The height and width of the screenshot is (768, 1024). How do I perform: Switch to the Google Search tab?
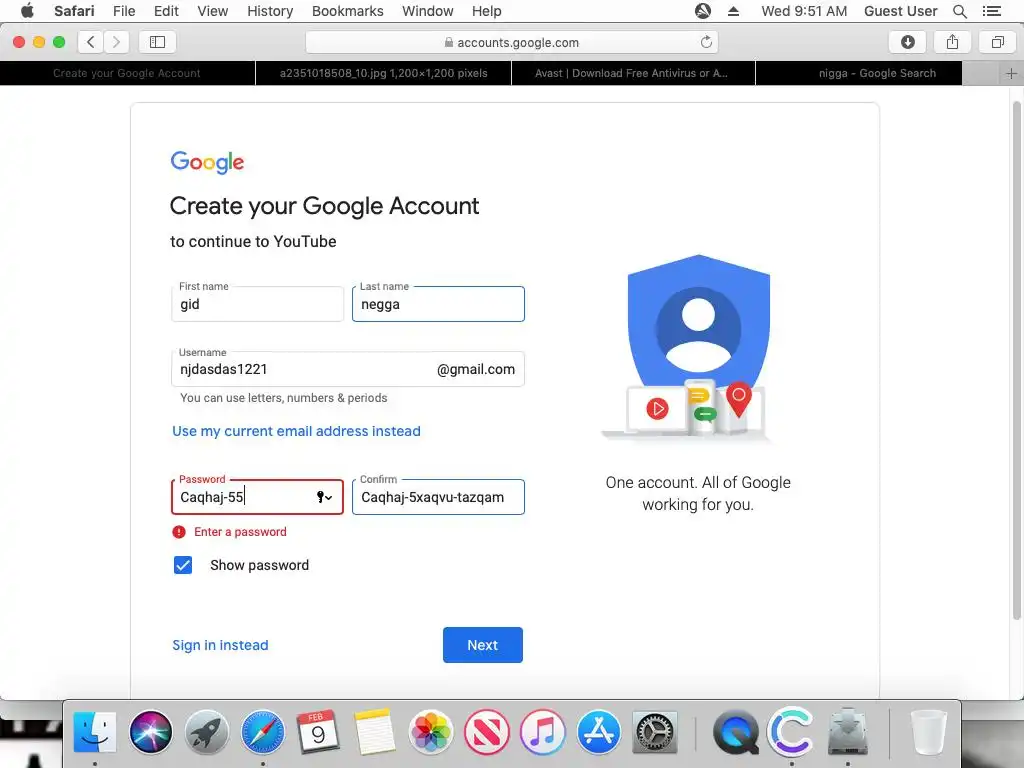click(859, 73)
